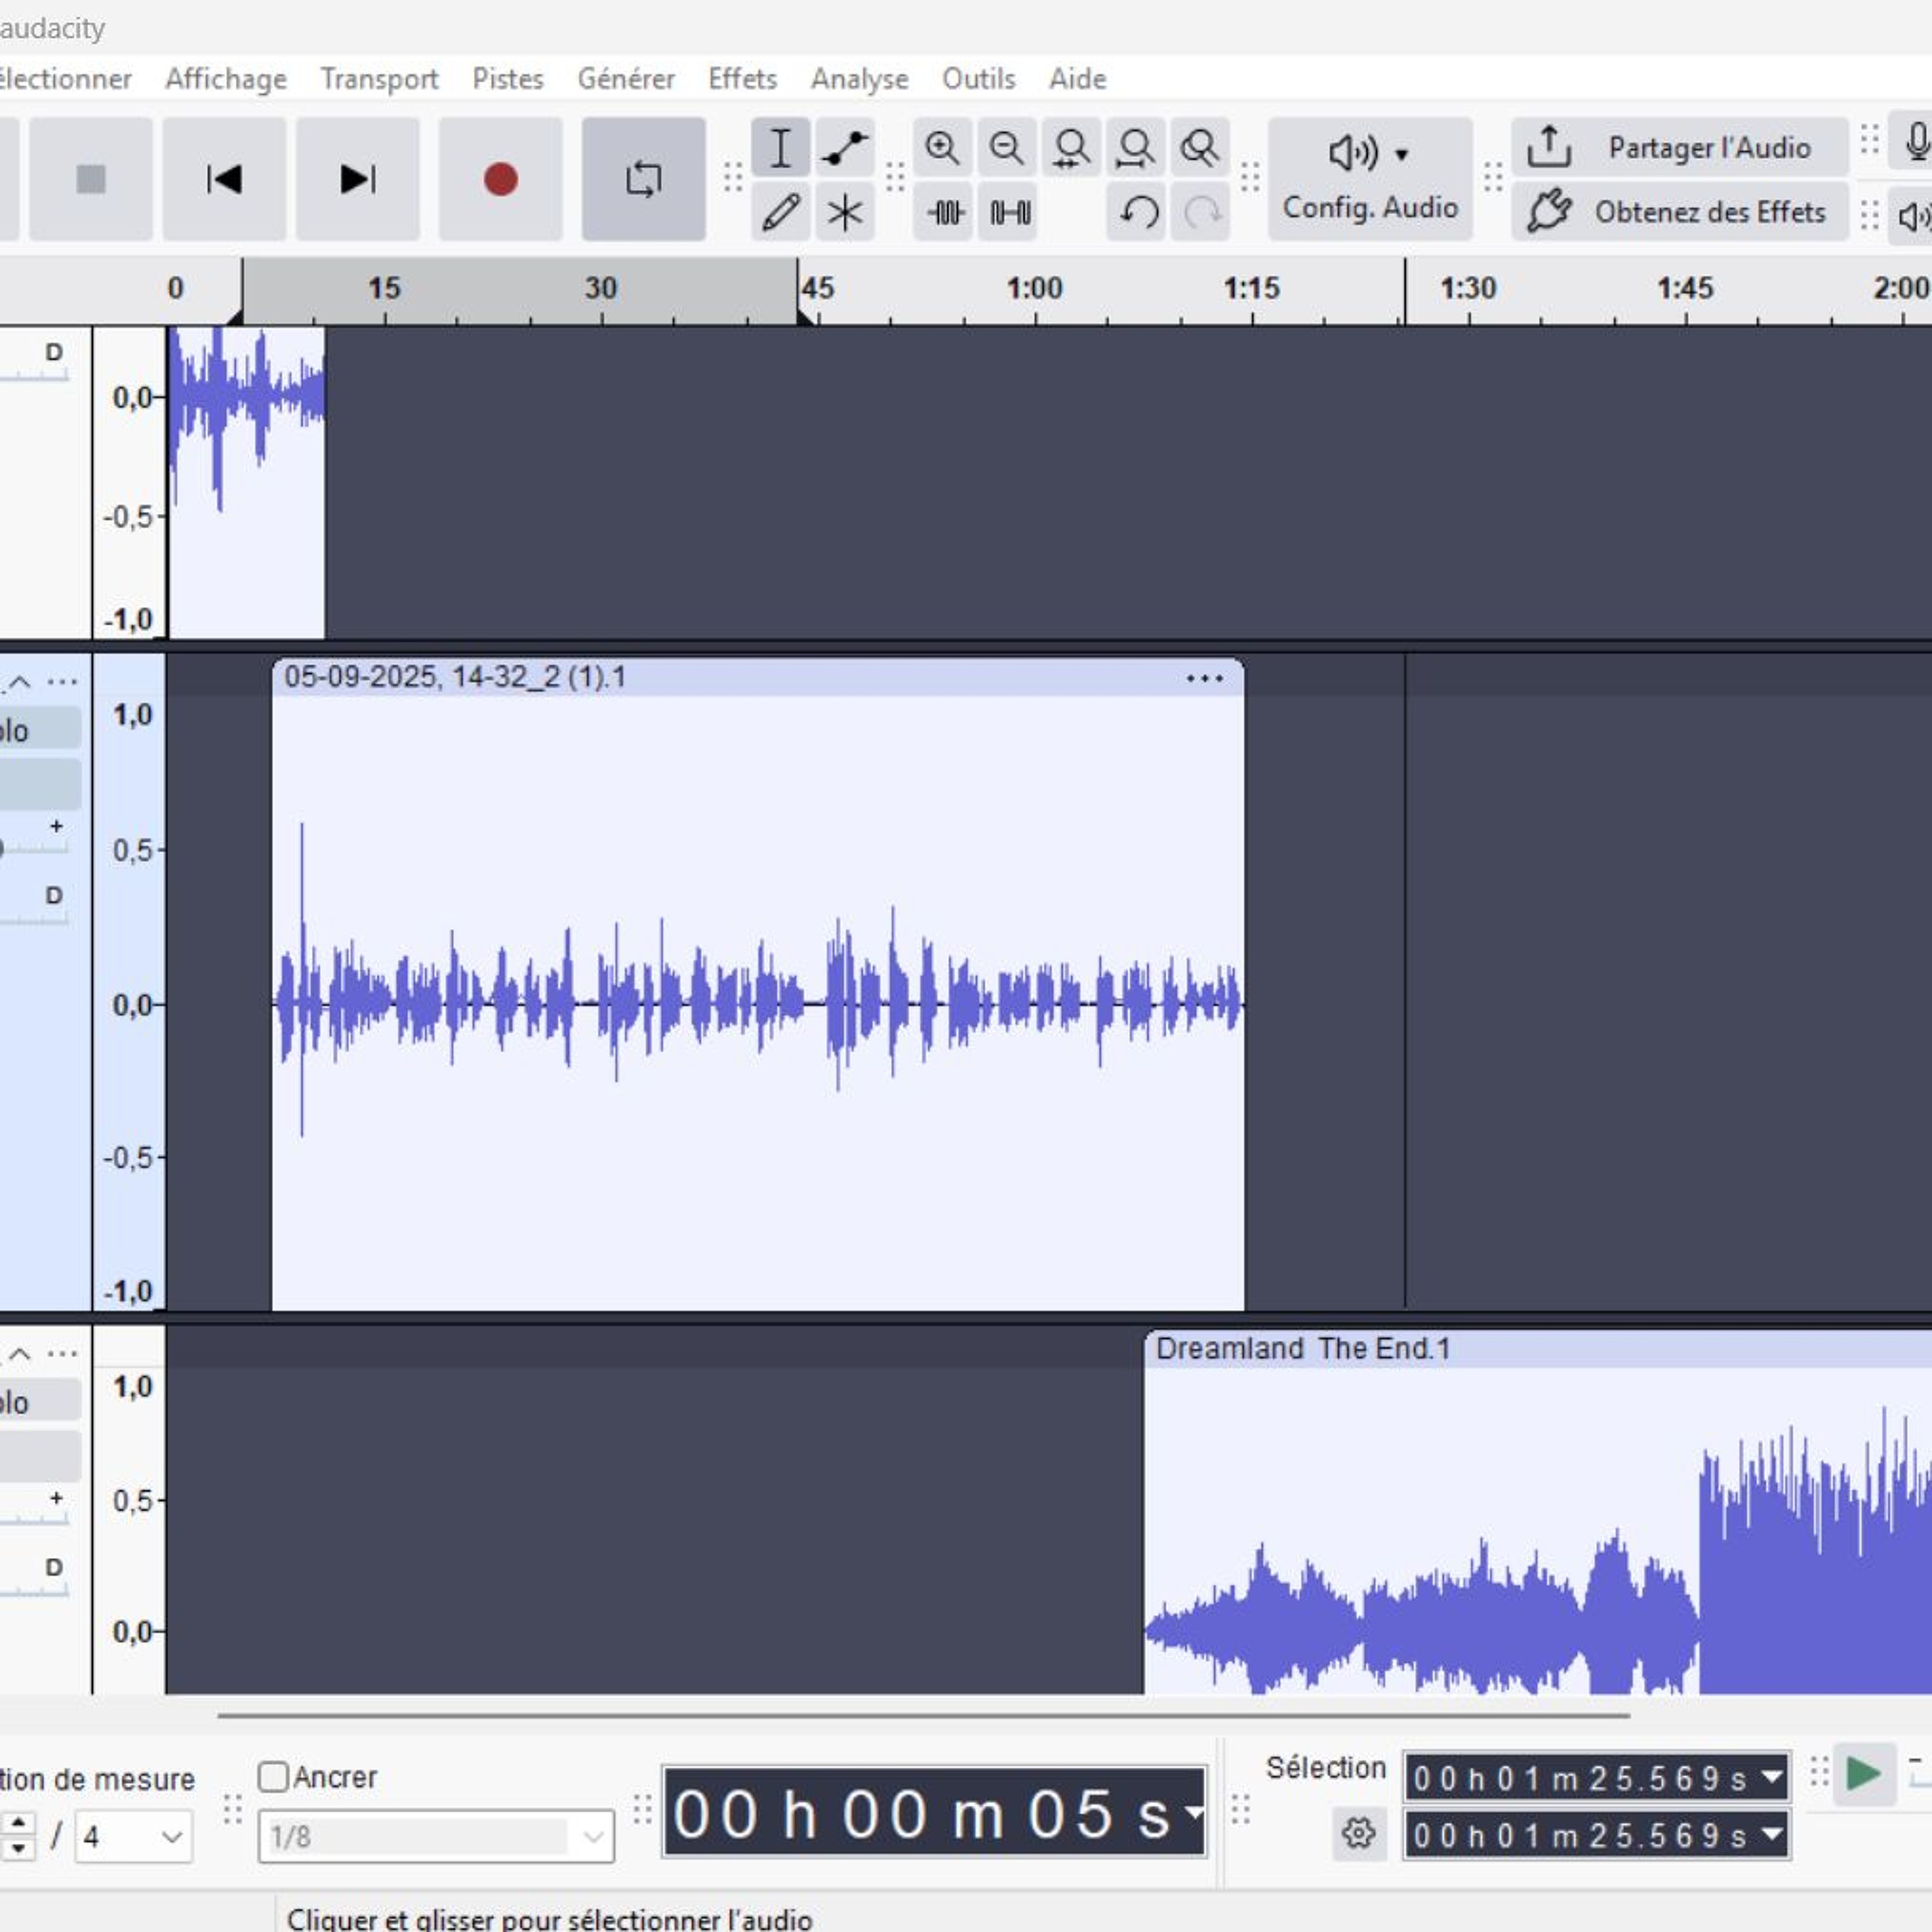Open the Outils menu
This screenshot has height=1932, width=1932.
978,79
